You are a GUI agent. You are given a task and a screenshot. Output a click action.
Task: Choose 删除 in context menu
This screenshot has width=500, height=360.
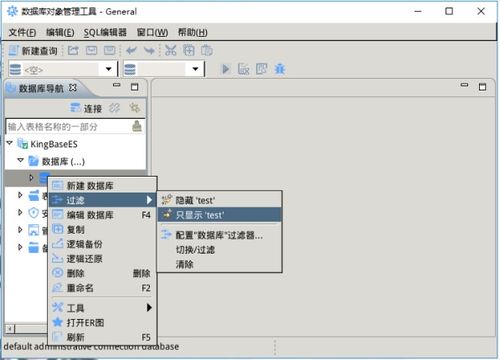click(x=103, y=273)
